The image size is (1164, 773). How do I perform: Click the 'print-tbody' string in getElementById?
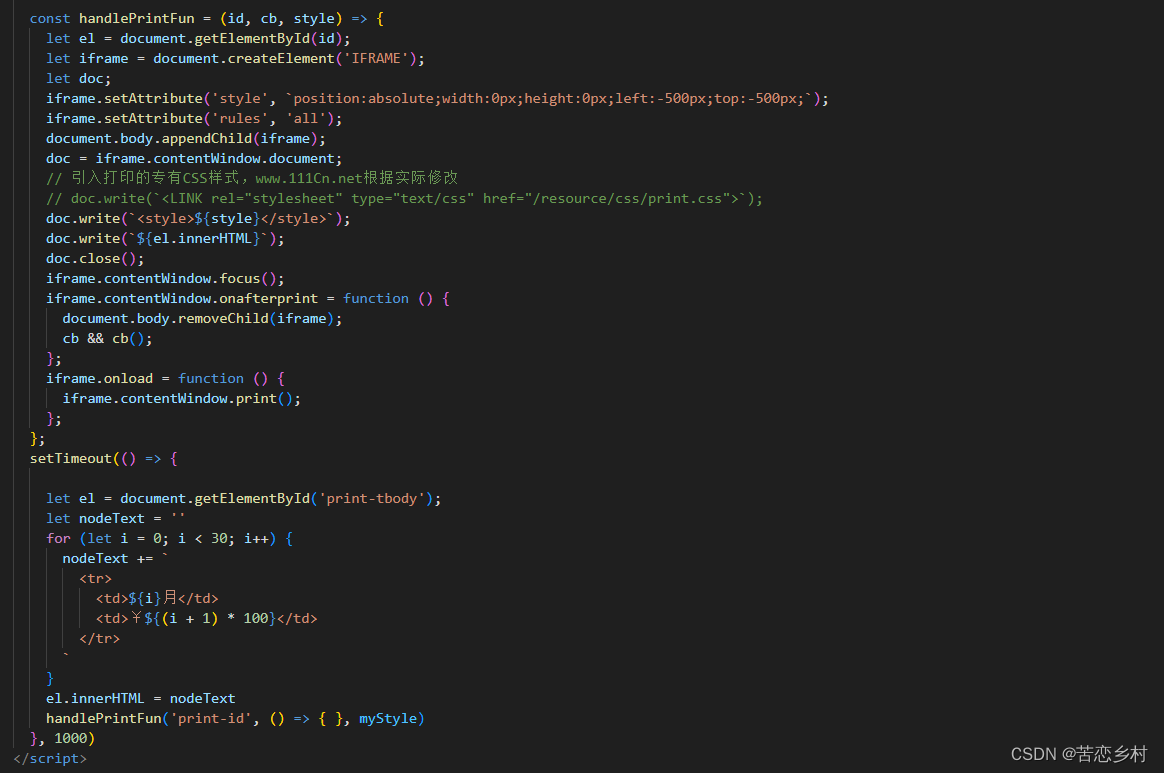tap(376, 500)
